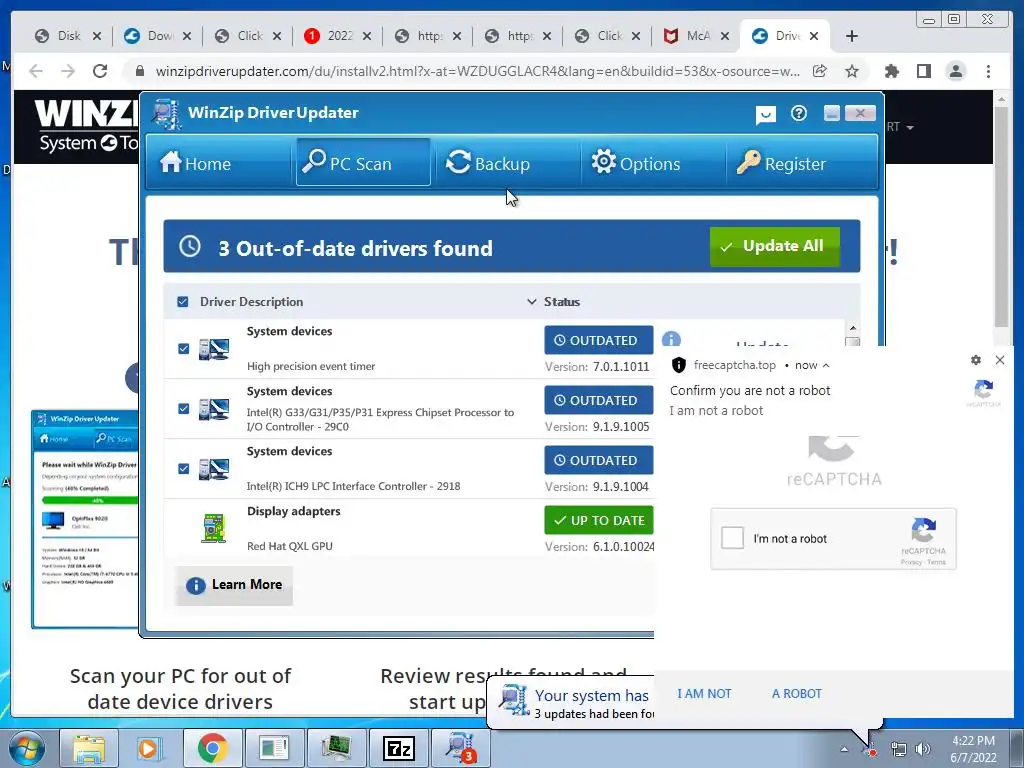This screenshot has width=1024, height=768.
Task: Open a new browser tab
Action: tap(852, 36)
